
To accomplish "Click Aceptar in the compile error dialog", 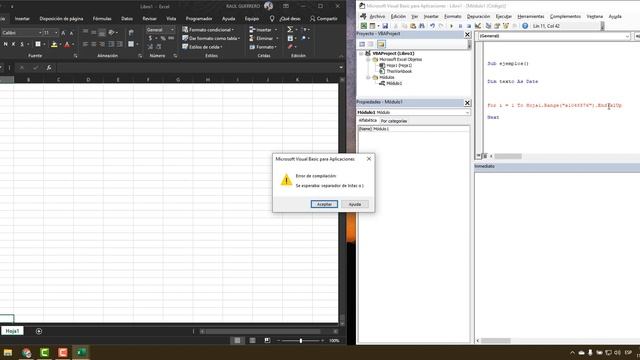I will [324, 204].
